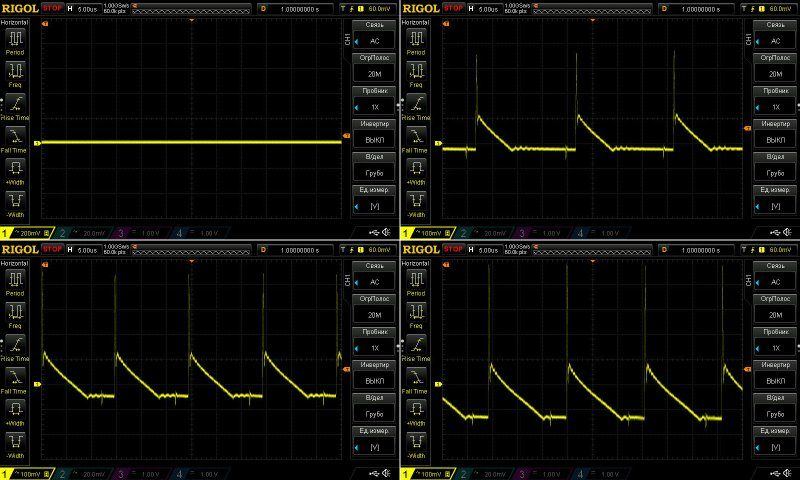Click Rise Time icon in bottom-left scope

coord(15,346)
